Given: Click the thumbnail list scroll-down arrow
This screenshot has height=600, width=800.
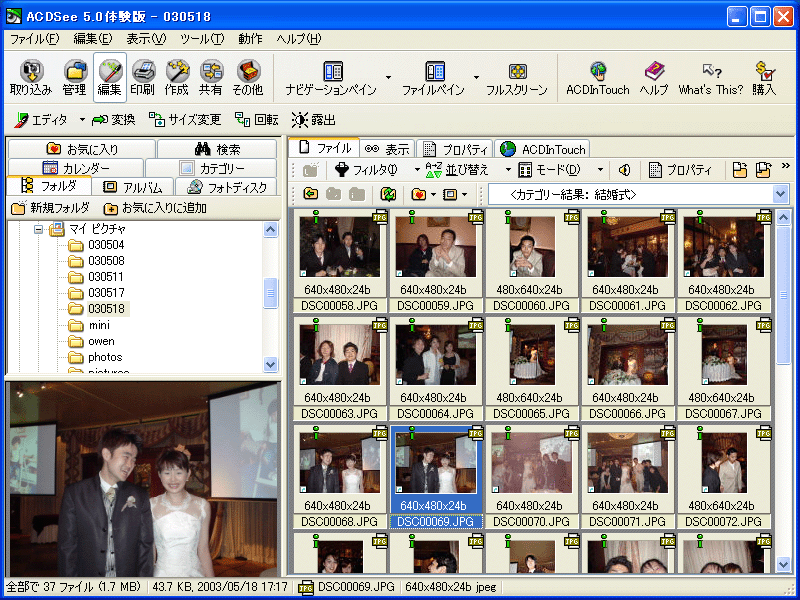Looking at the screenshot, I should (x=783, y=564).
